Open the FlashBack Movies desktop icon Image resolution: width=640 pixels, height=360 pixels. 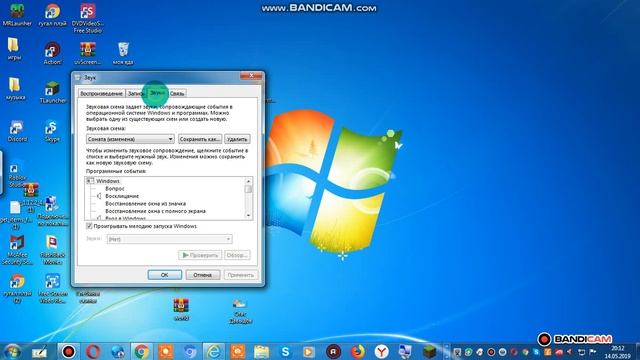[52, 250]
